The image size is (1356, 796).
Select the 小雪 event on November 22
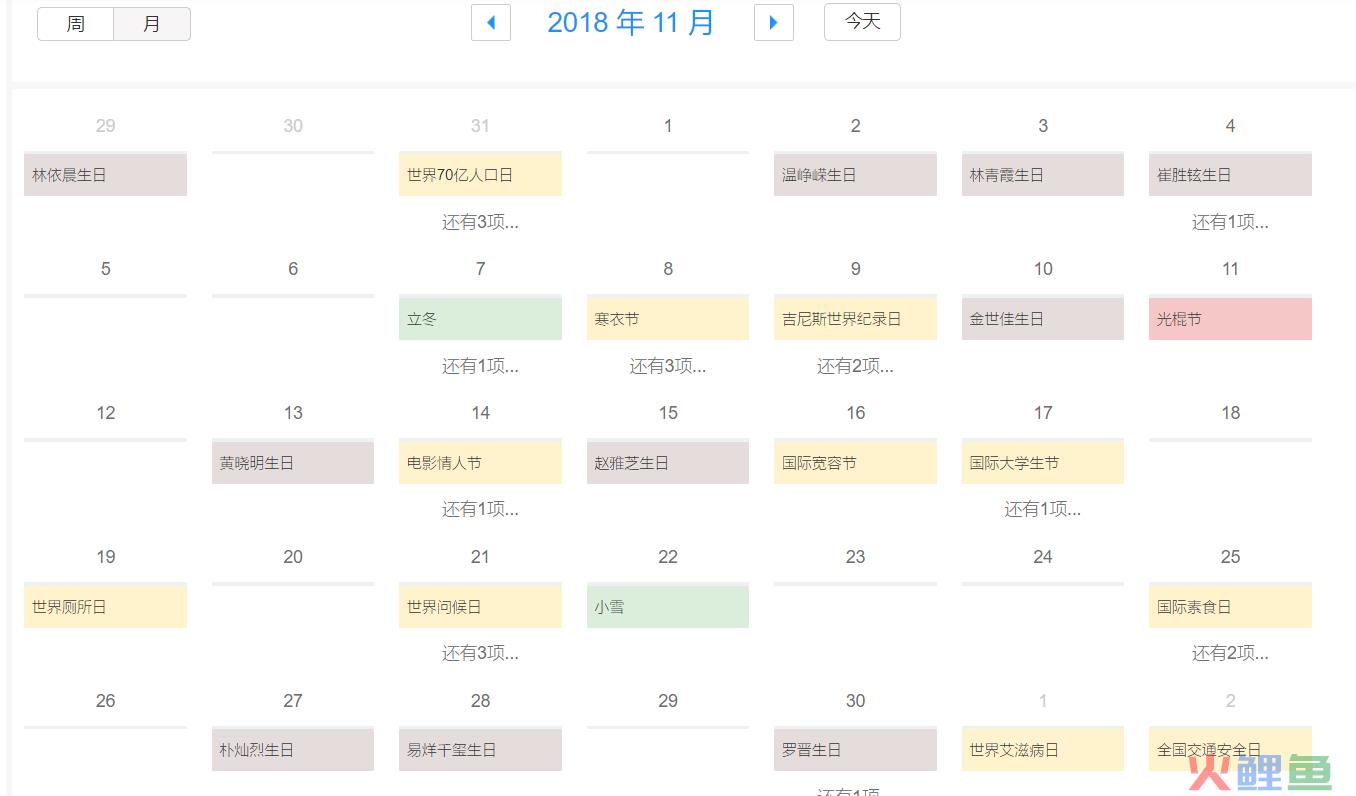667,606
